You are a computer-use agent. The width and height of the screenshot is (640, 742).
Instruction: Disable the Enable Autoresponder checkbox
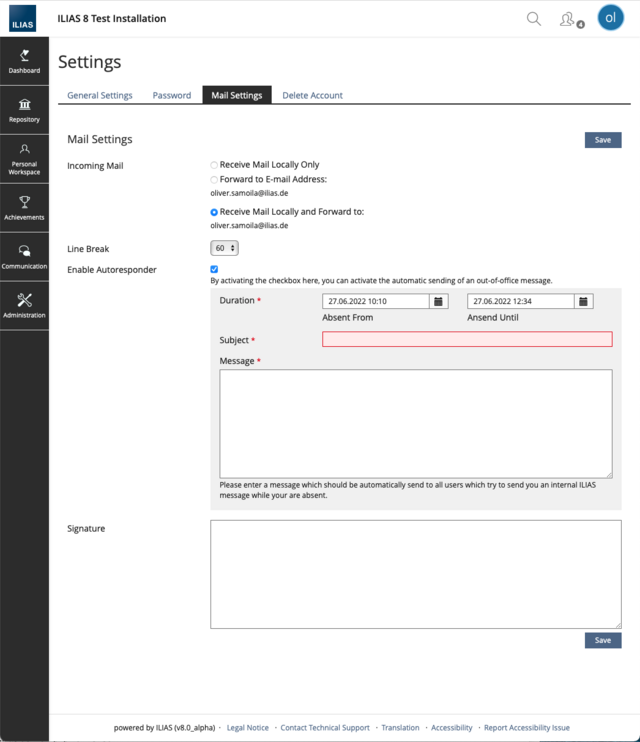click(x=214, y=269)
